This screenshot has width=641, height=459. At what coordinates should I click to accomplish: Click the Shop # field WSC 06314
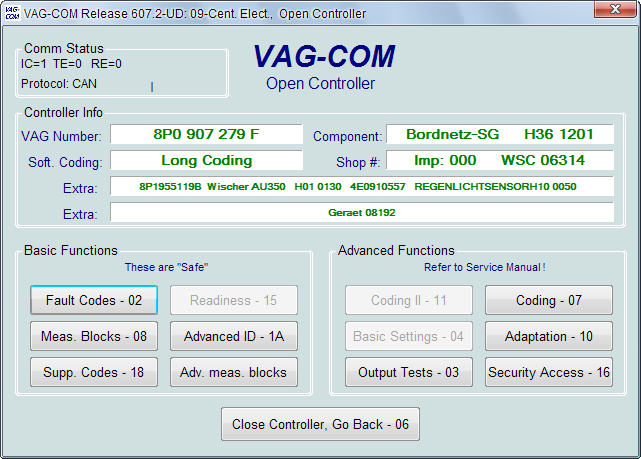(x=500, y=160)
